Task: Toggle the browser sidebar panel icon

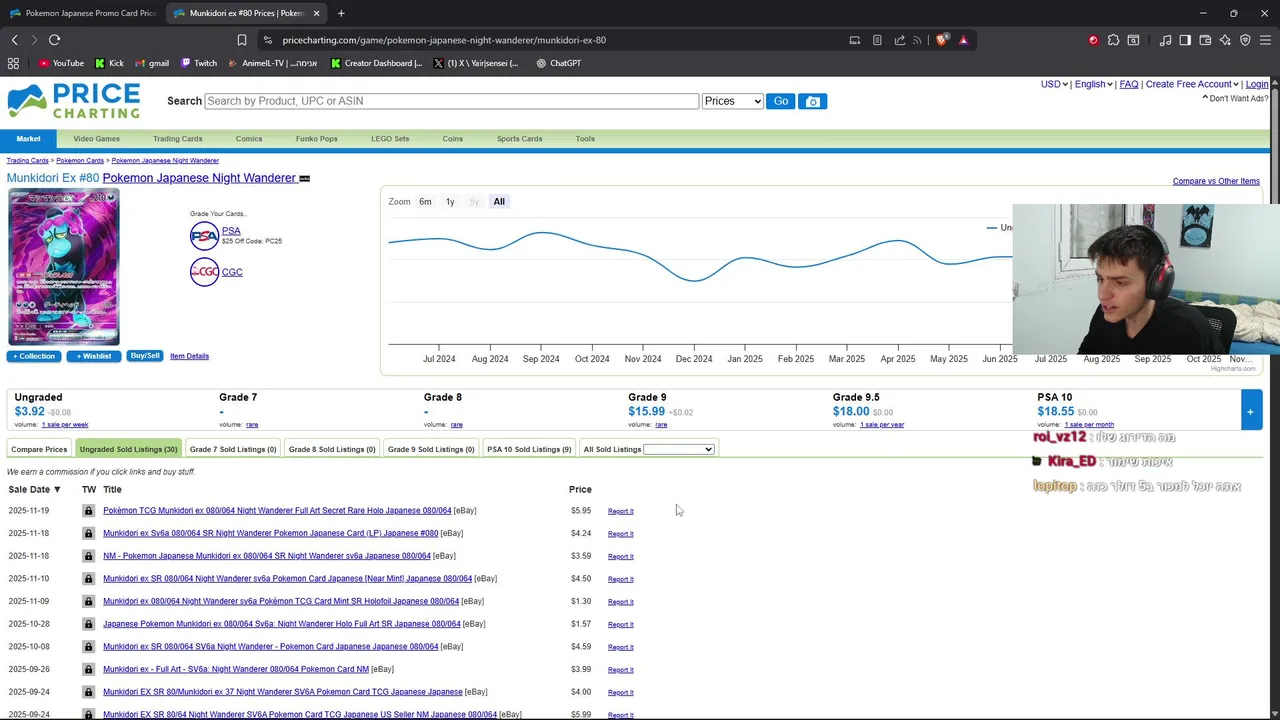Action: click(x=1185, y=40)
